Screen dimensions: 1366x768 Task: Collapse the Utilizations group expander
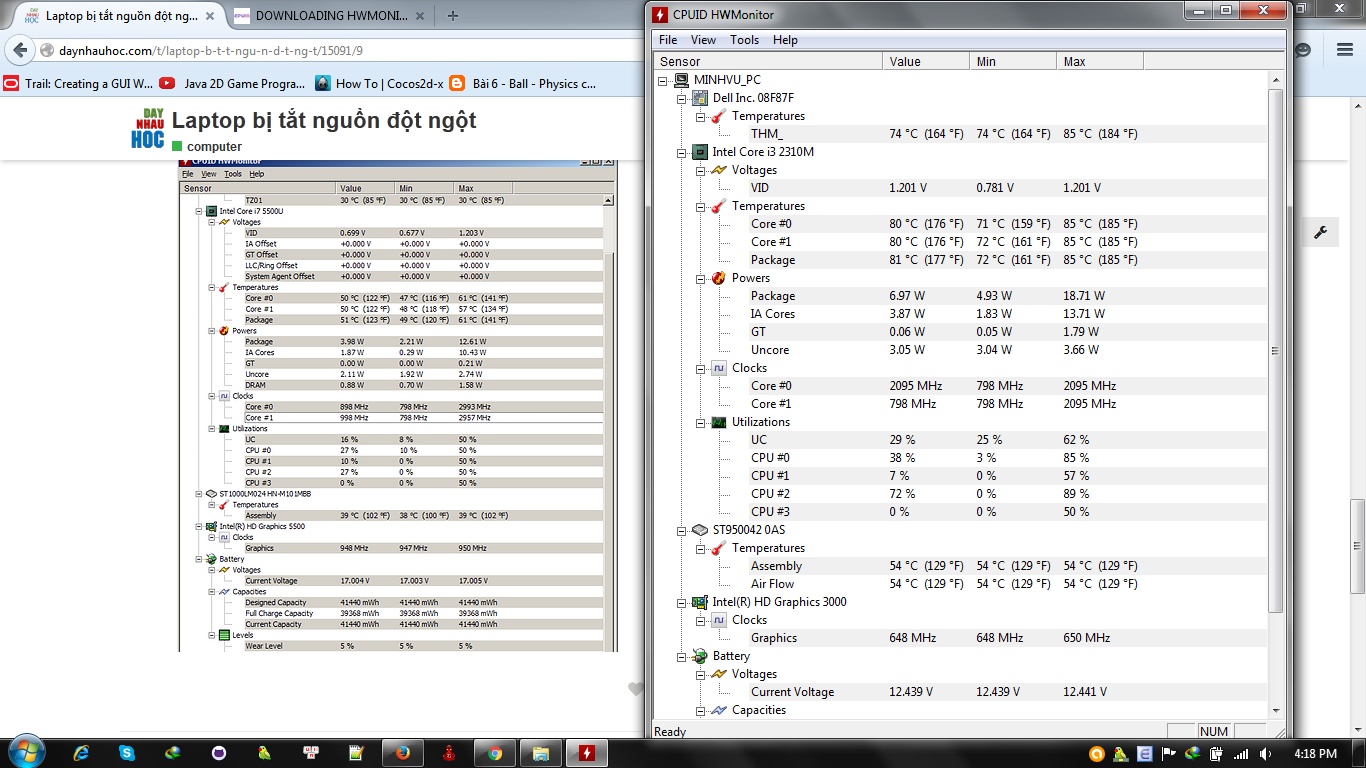(x=701, y=422)
